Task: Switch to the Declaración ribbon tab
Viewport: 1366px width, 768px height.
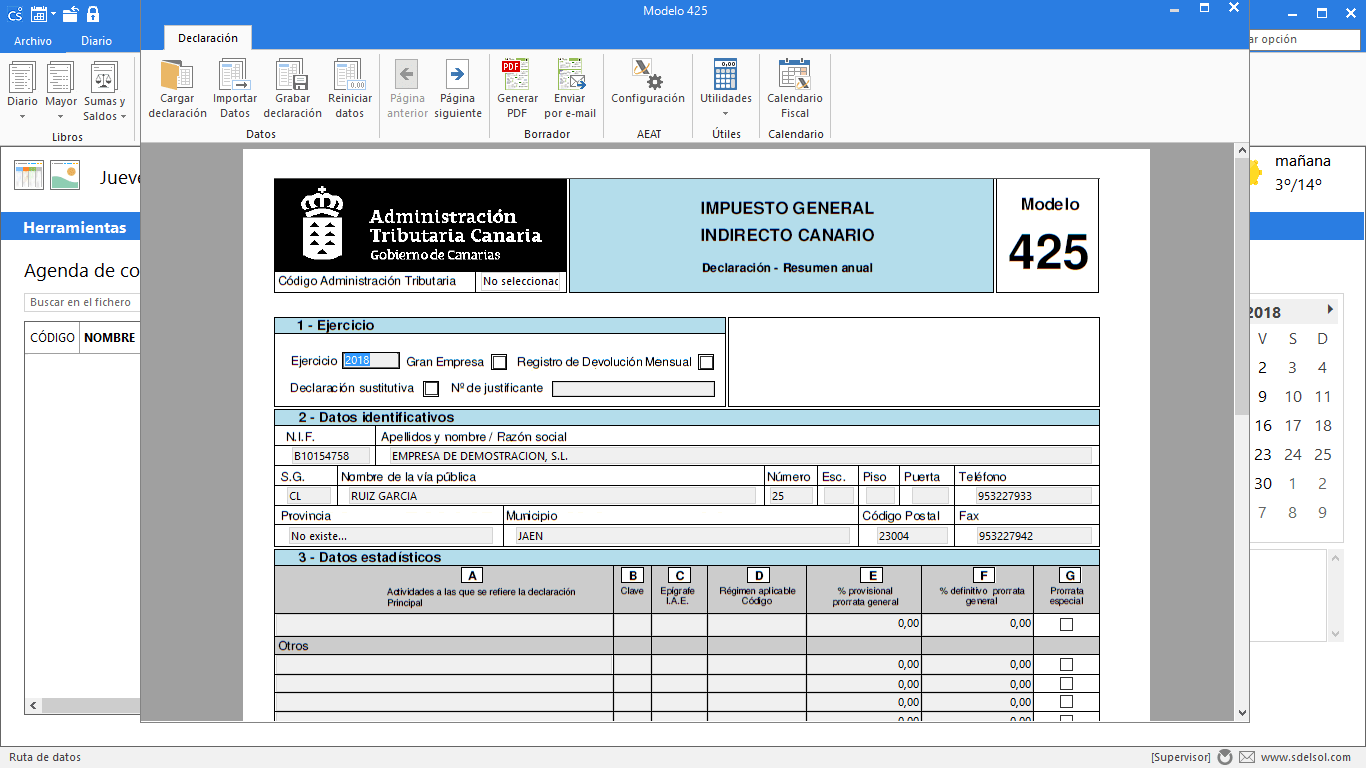Action: click(x=208, y=38)
